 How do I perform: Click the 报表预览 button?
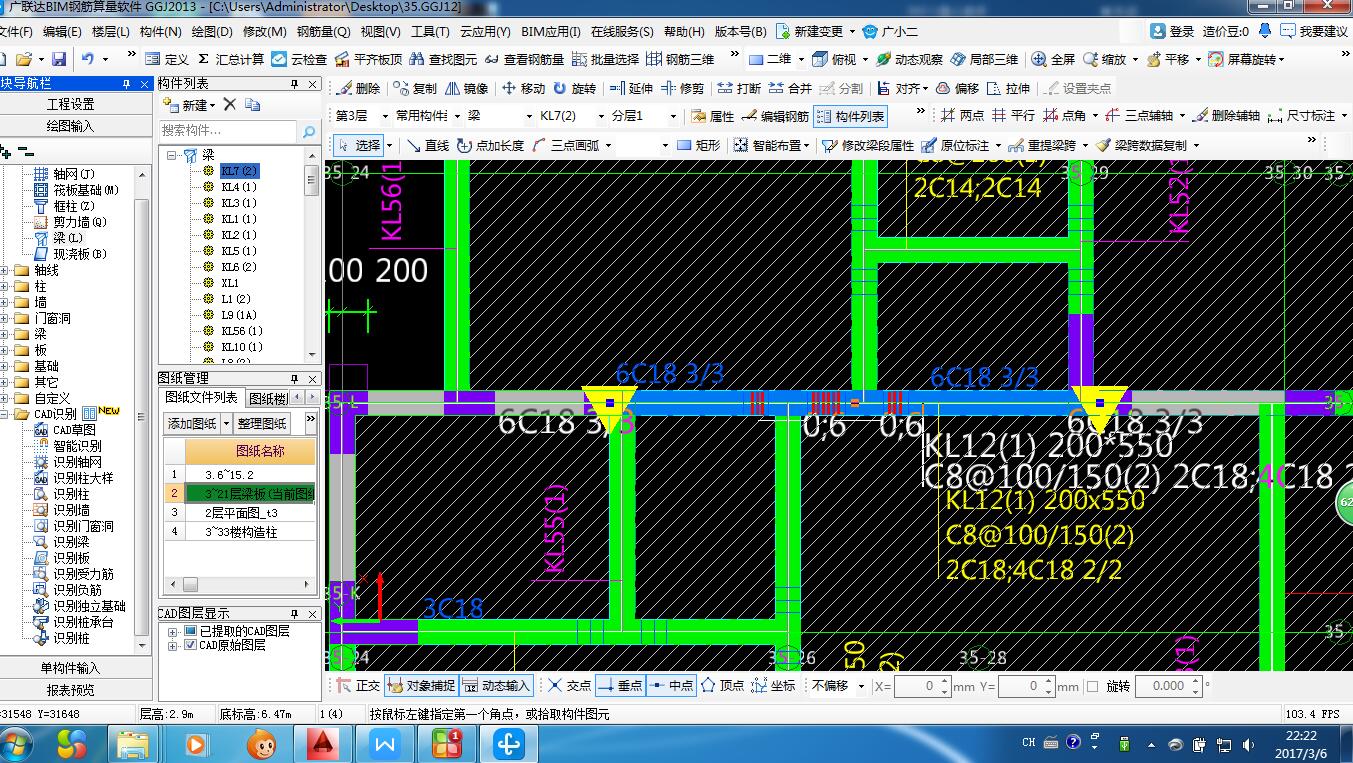tap(70, 690)
